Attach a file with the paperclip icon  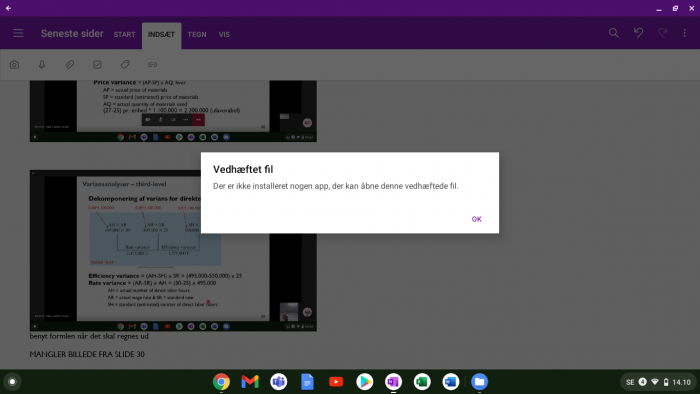point(70,65)
